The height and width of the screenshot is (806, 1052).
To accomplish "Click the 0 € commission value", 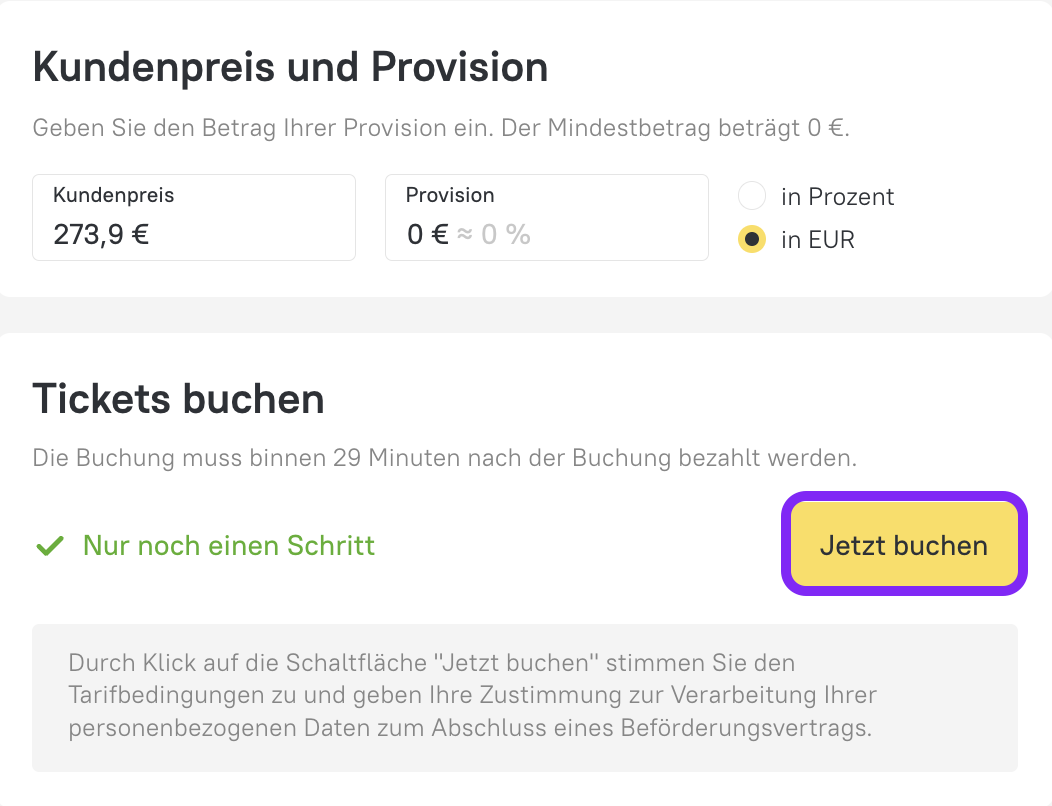I will click(427, 235).
